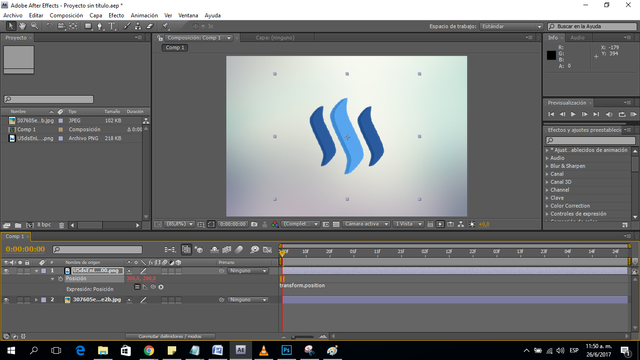Expand Color Correction effects category
This screenshot has width=640, height=360.
coord(547,206)
